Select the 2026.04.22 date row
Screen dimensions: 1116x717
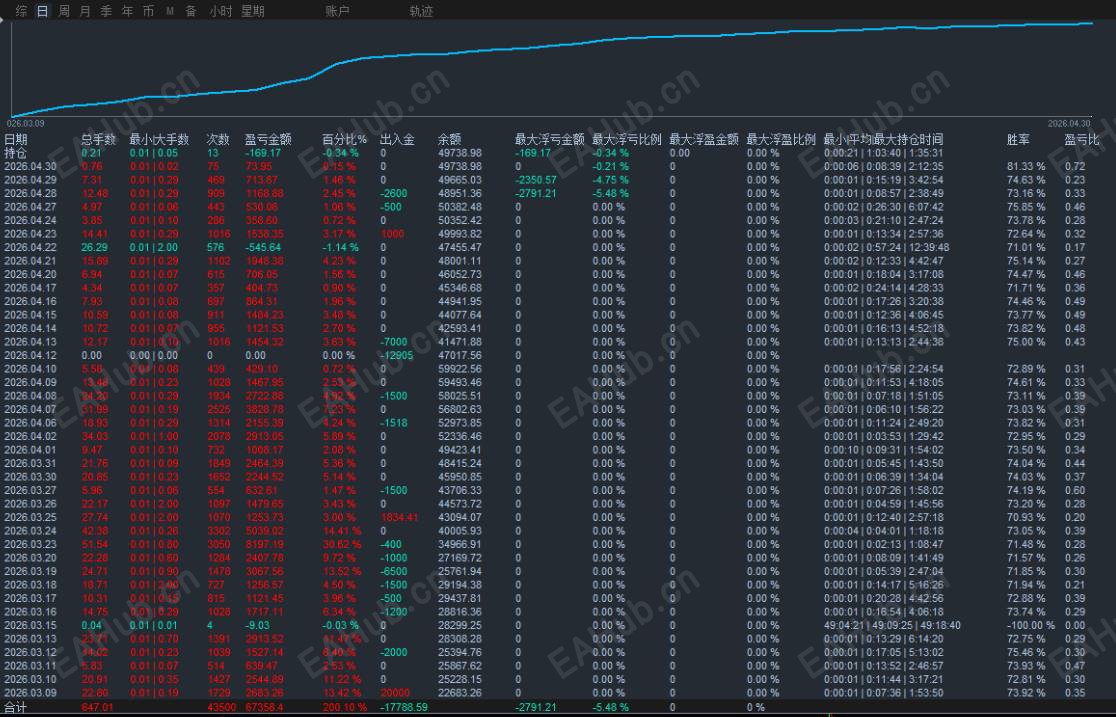(30, 248)
